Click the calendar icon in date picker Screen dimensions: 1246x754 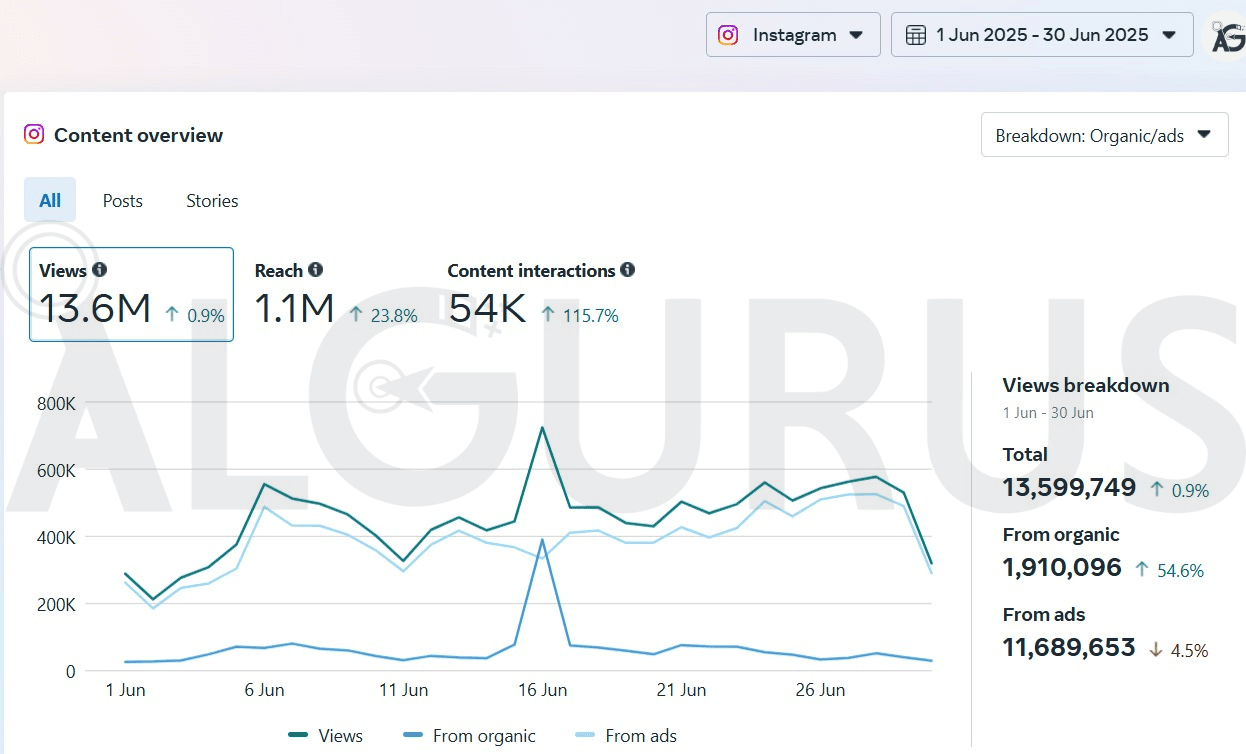915,35
